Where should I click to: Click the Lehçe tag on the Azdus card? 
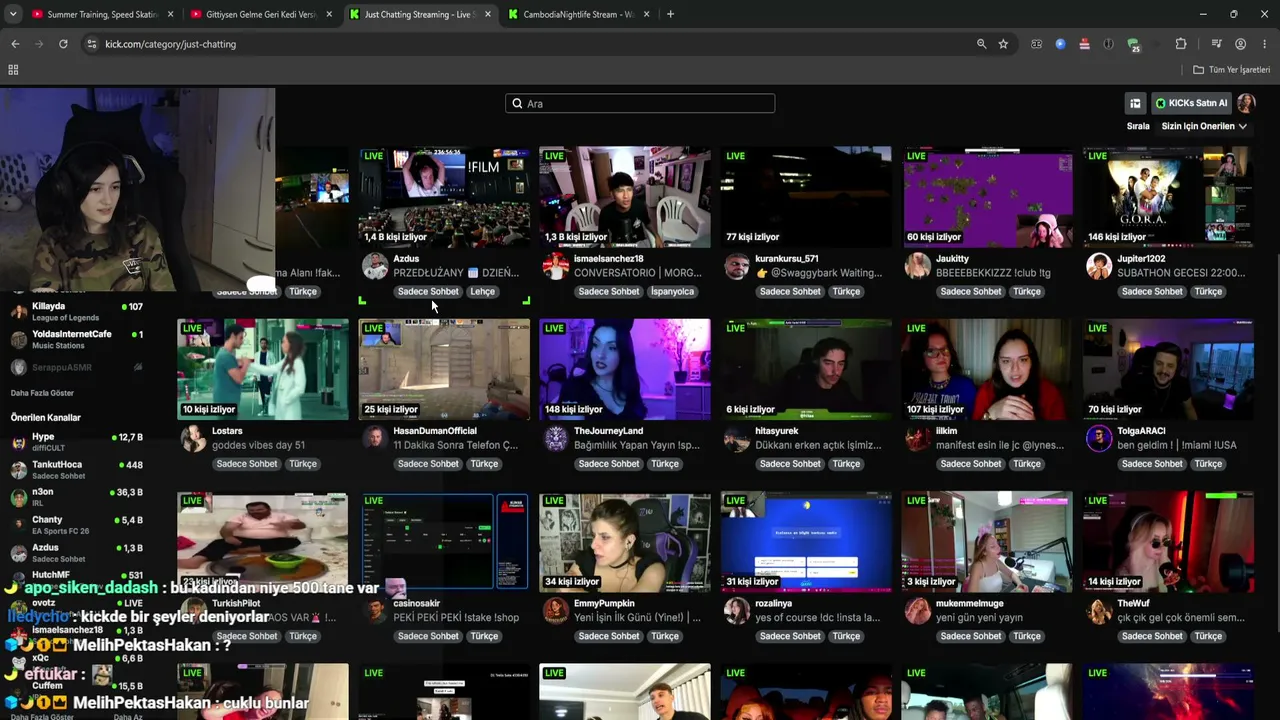[483, 292]
